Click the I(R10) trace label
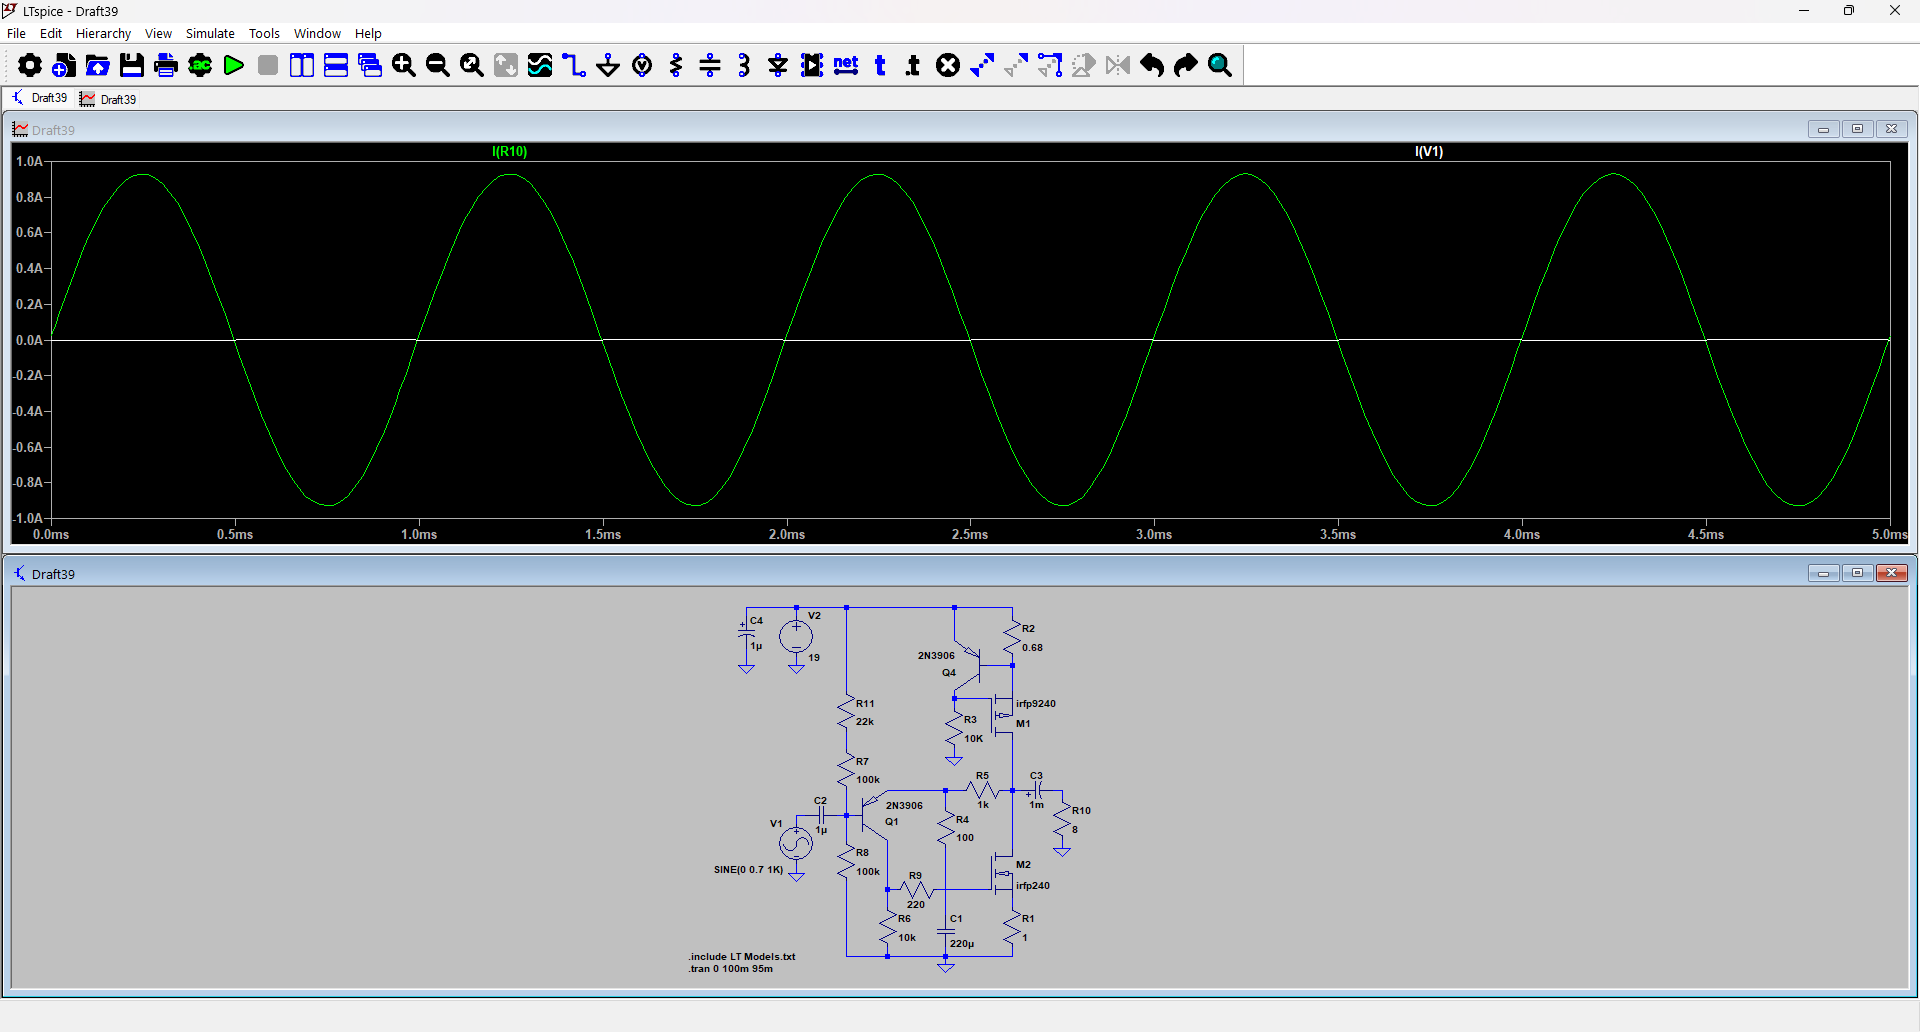The image size is (1920, 1032). [x=510, y=151]
